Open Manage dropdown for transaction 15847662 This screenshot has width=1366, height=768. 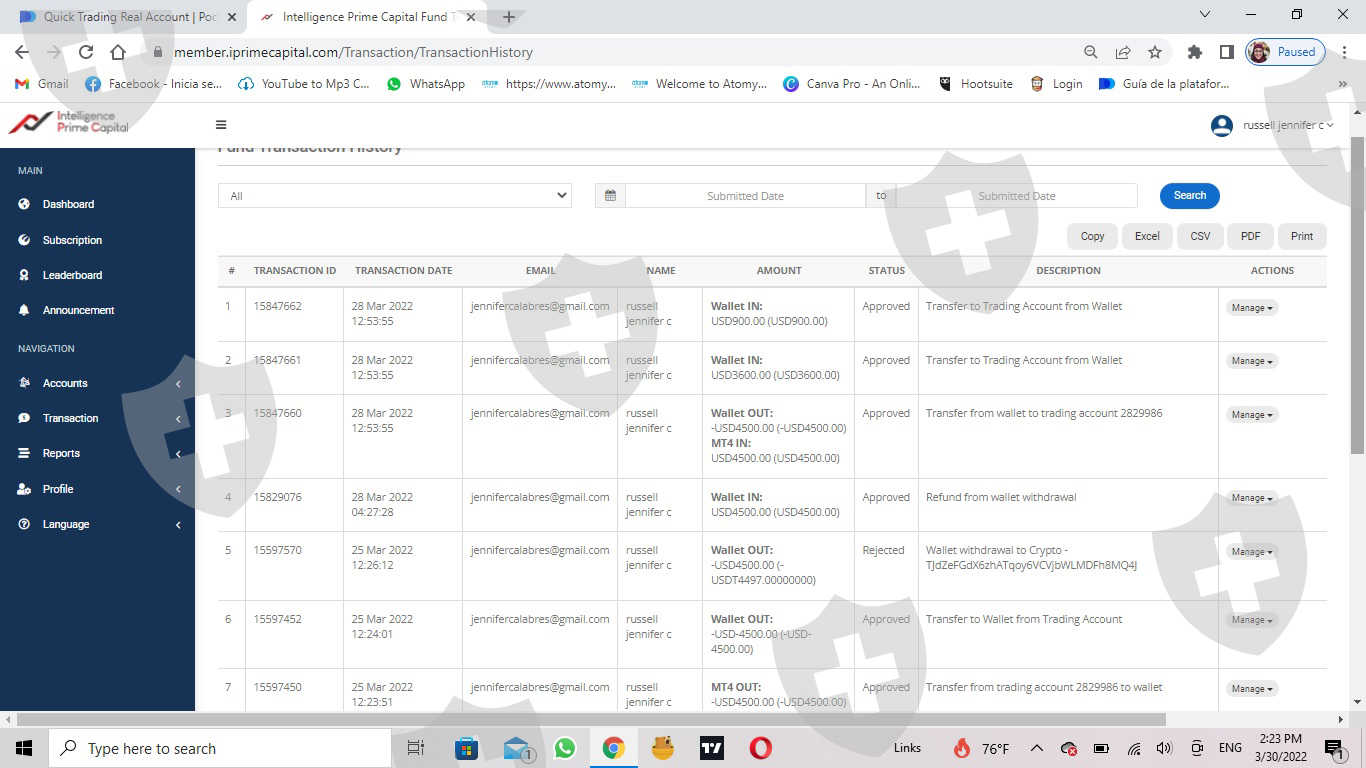tap(1252, 308)
